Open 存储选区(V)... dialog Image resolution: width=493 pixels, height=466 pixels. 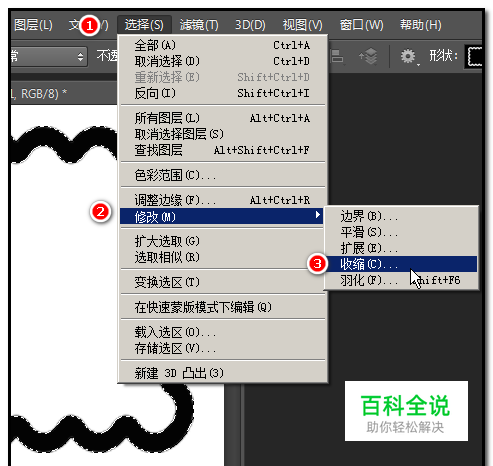point(222,348)
